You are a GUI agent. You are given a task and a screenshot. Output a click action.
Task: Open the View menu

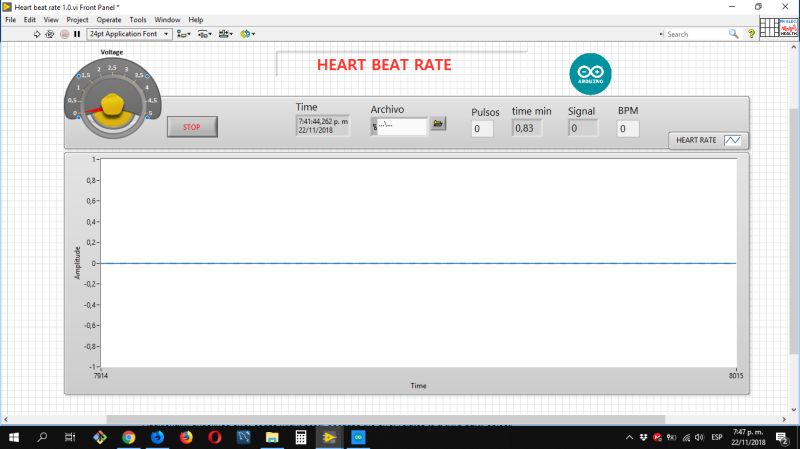(51, 20)
